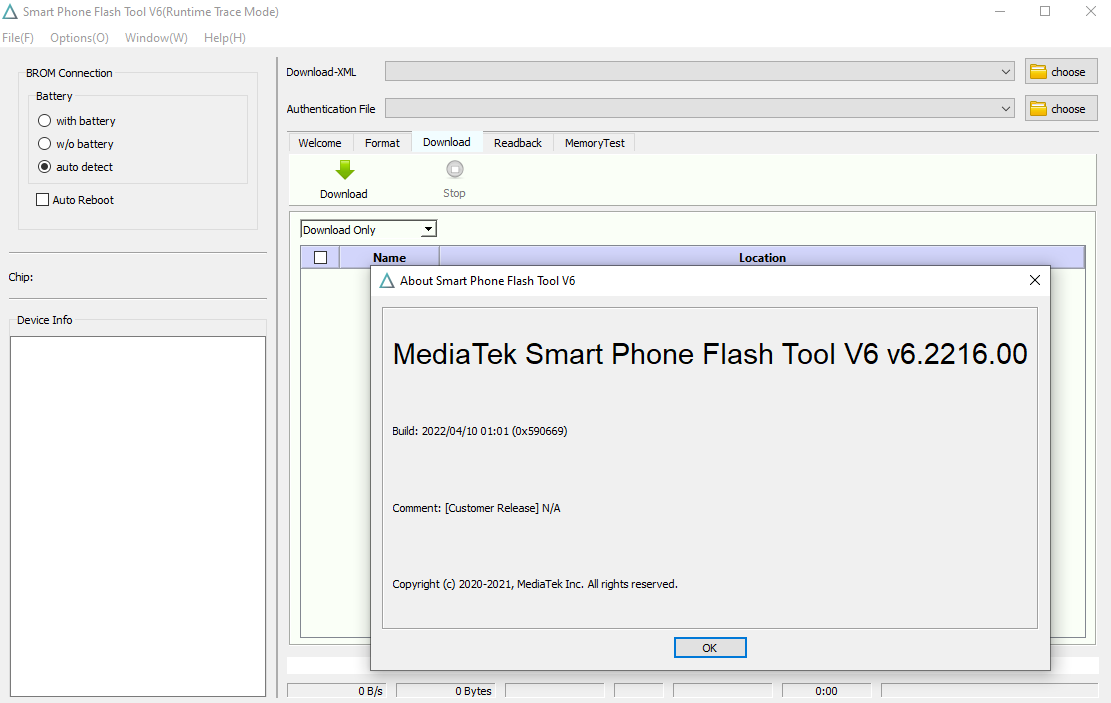Open the Options(O) menu
Viewport: 1111px width, 703px height.
tap(79, 38)
